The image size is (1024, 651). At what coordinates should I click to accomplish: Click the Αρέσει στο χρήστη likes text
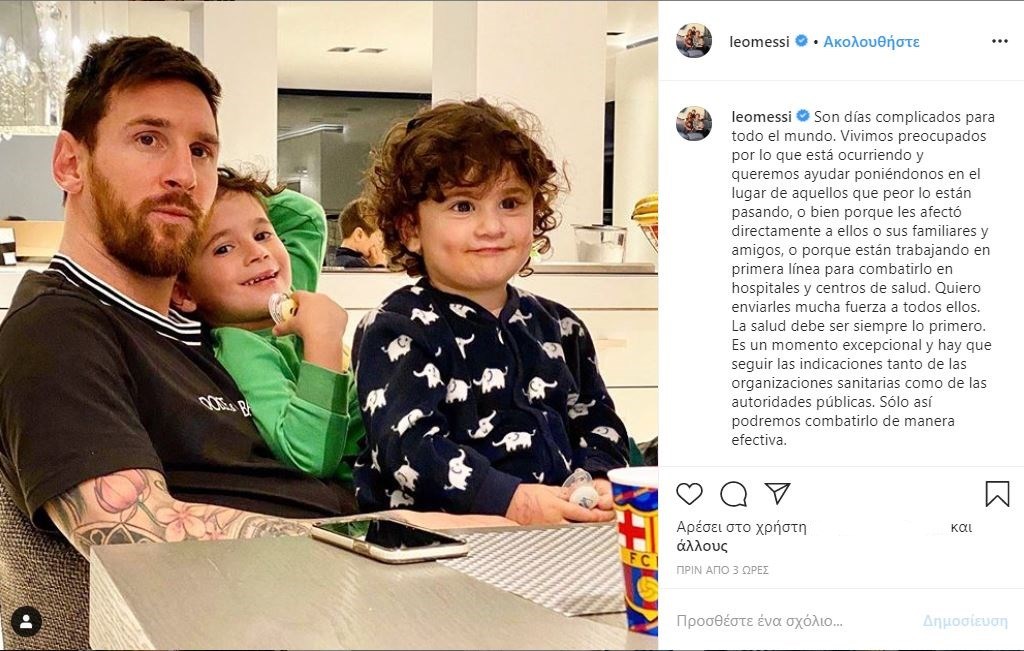(x=741, y=527)
